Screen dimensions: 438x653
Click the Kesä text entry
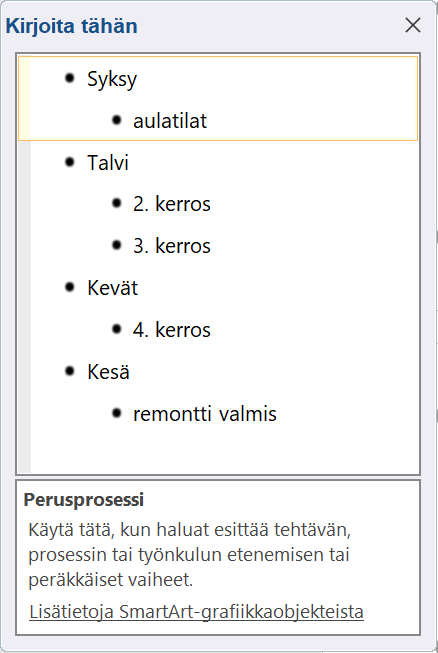coord(108,371)
